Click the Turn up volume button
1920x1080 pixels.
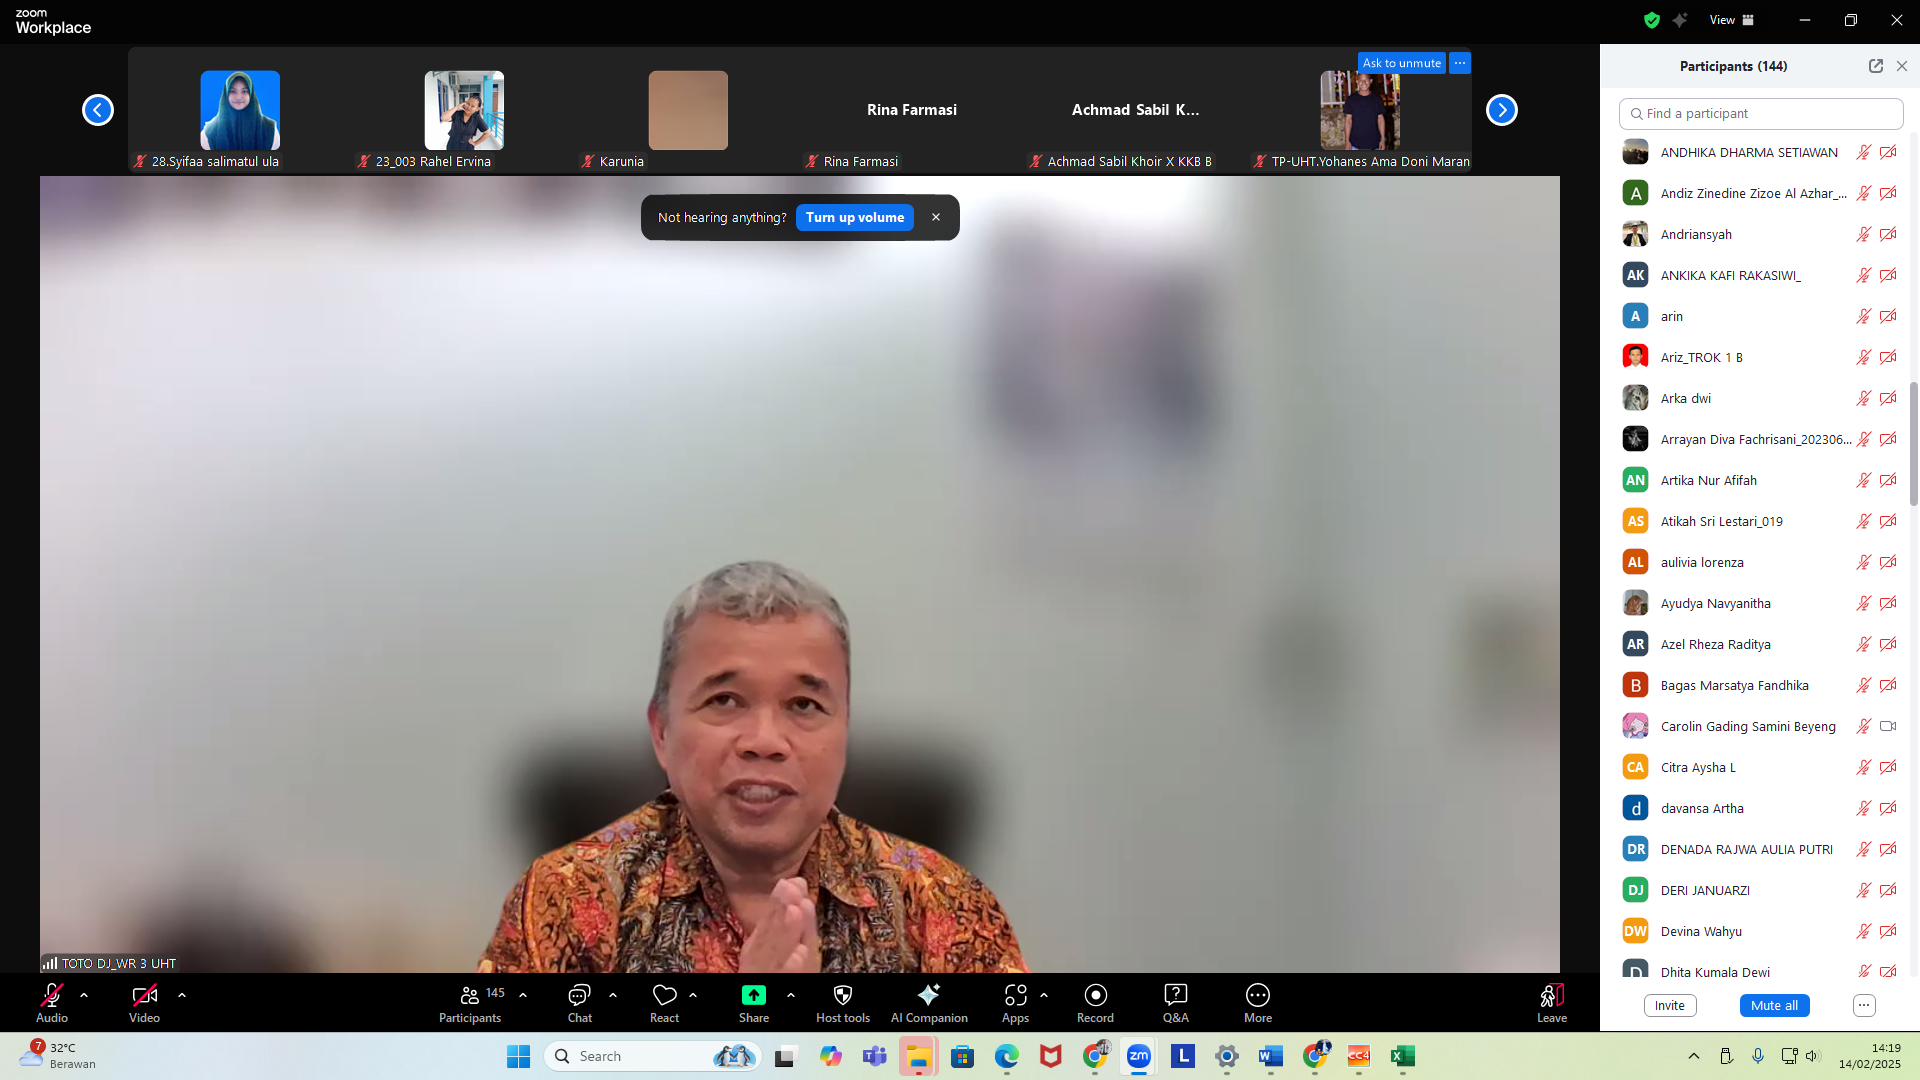[854, 217]
